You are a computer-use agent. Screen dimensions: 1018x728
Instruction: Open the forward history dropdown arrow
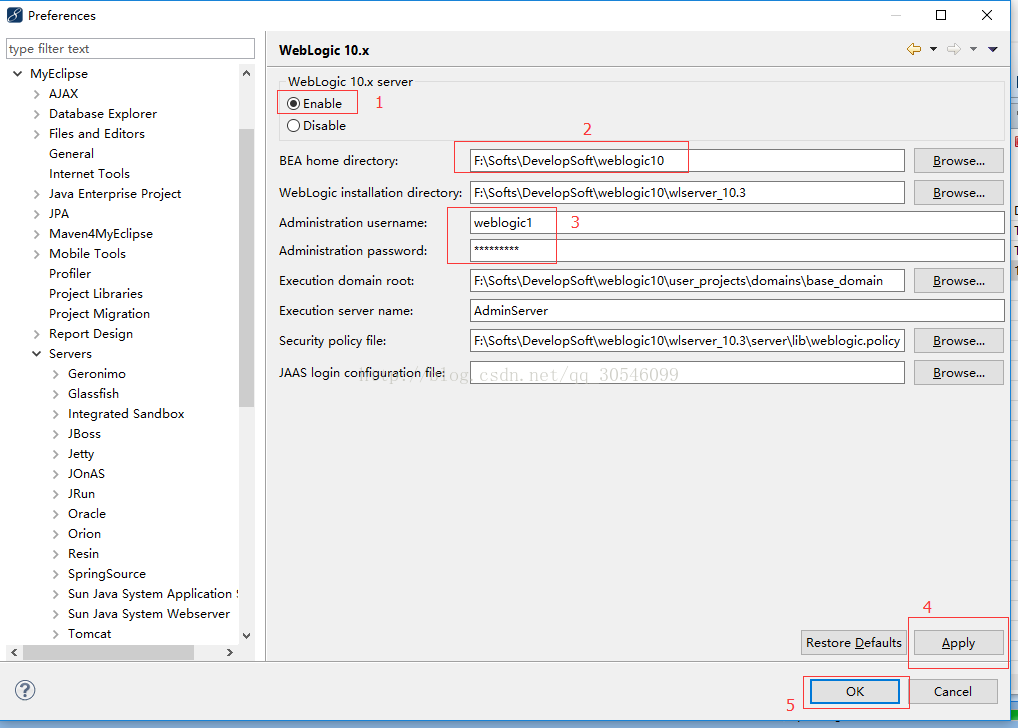973,49
